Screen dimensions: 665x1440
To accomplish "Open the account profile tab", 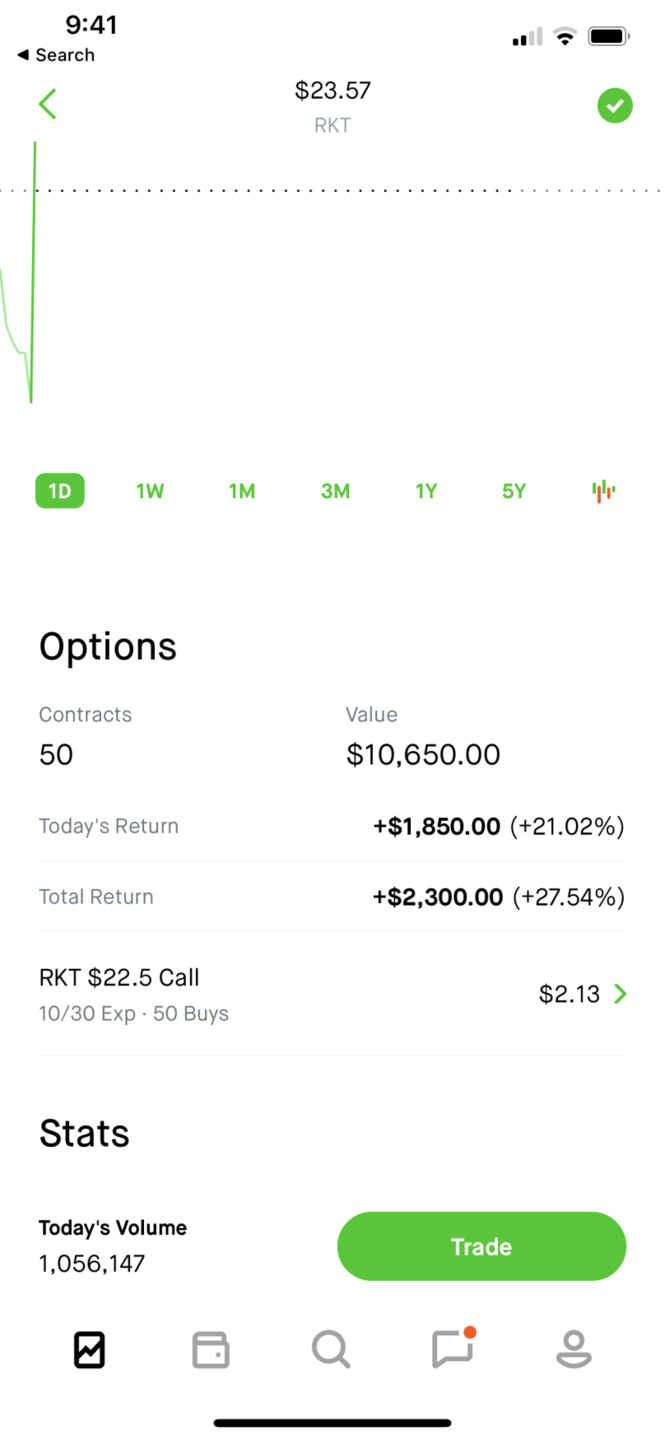I will pos(574,1350).
